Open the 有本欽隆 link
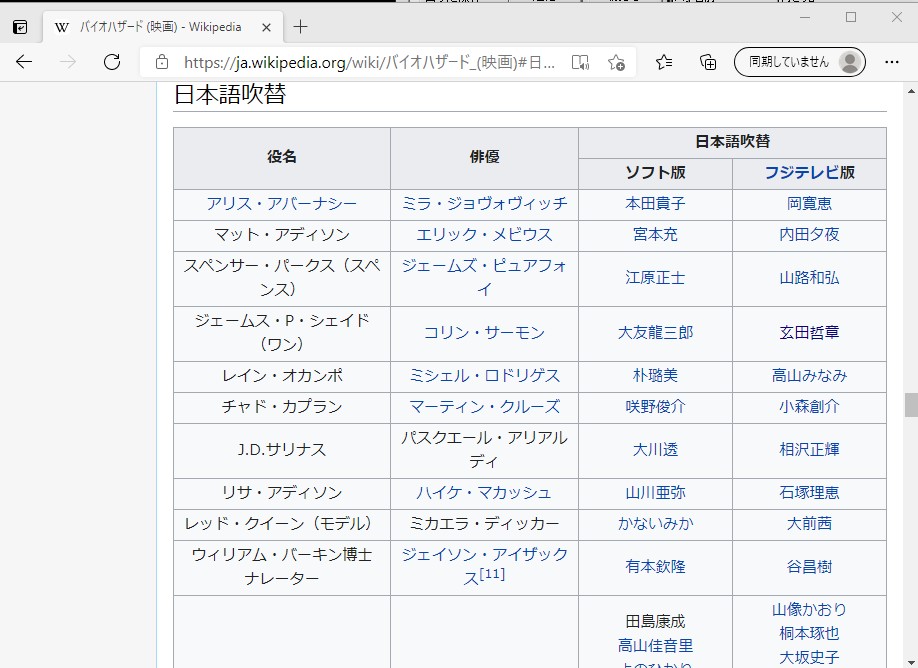The height and width of the screenshot is (668, 918). (655, 567)
